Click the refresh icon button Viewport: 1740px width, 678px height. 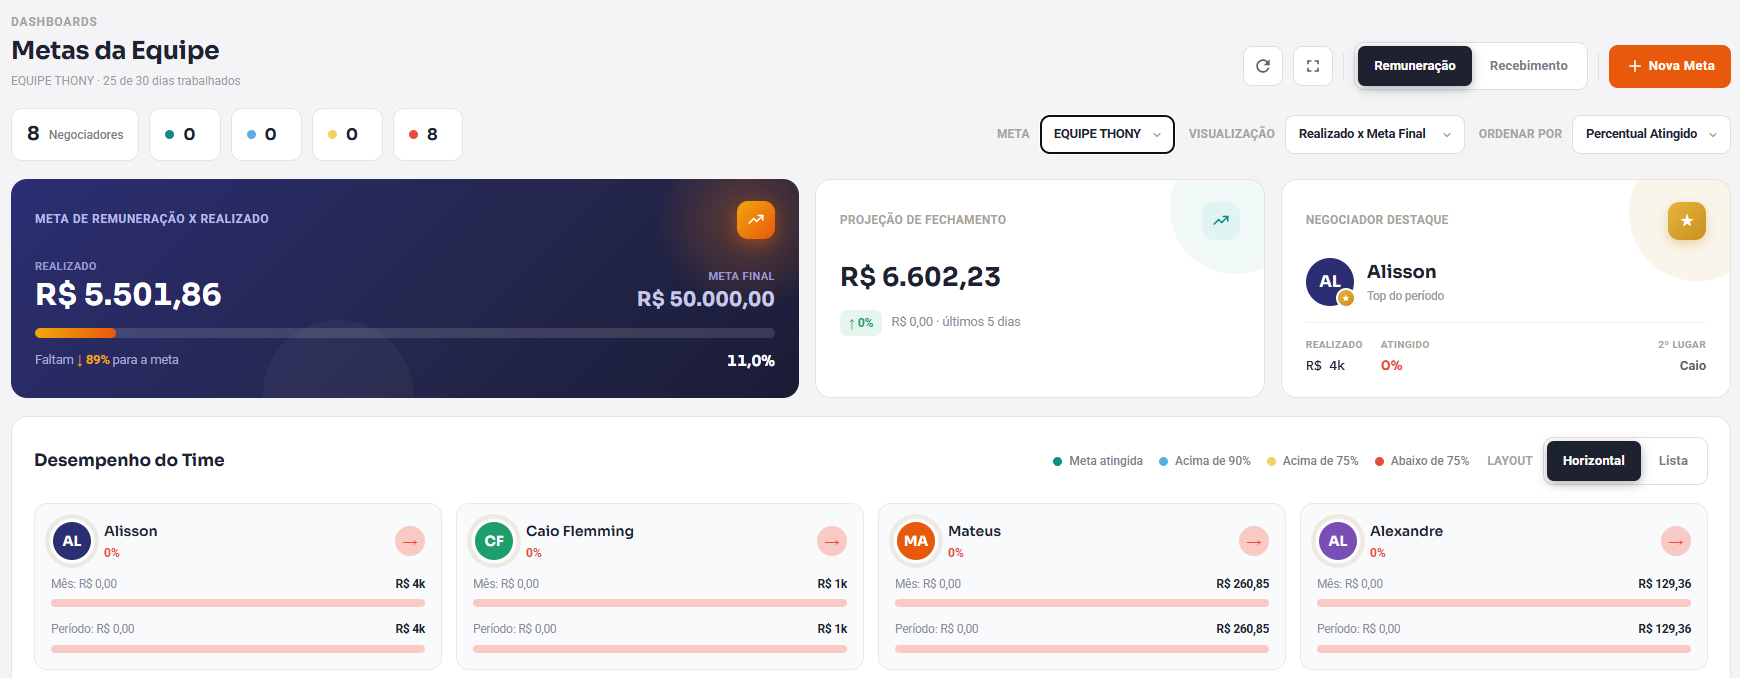[1263, 66]
